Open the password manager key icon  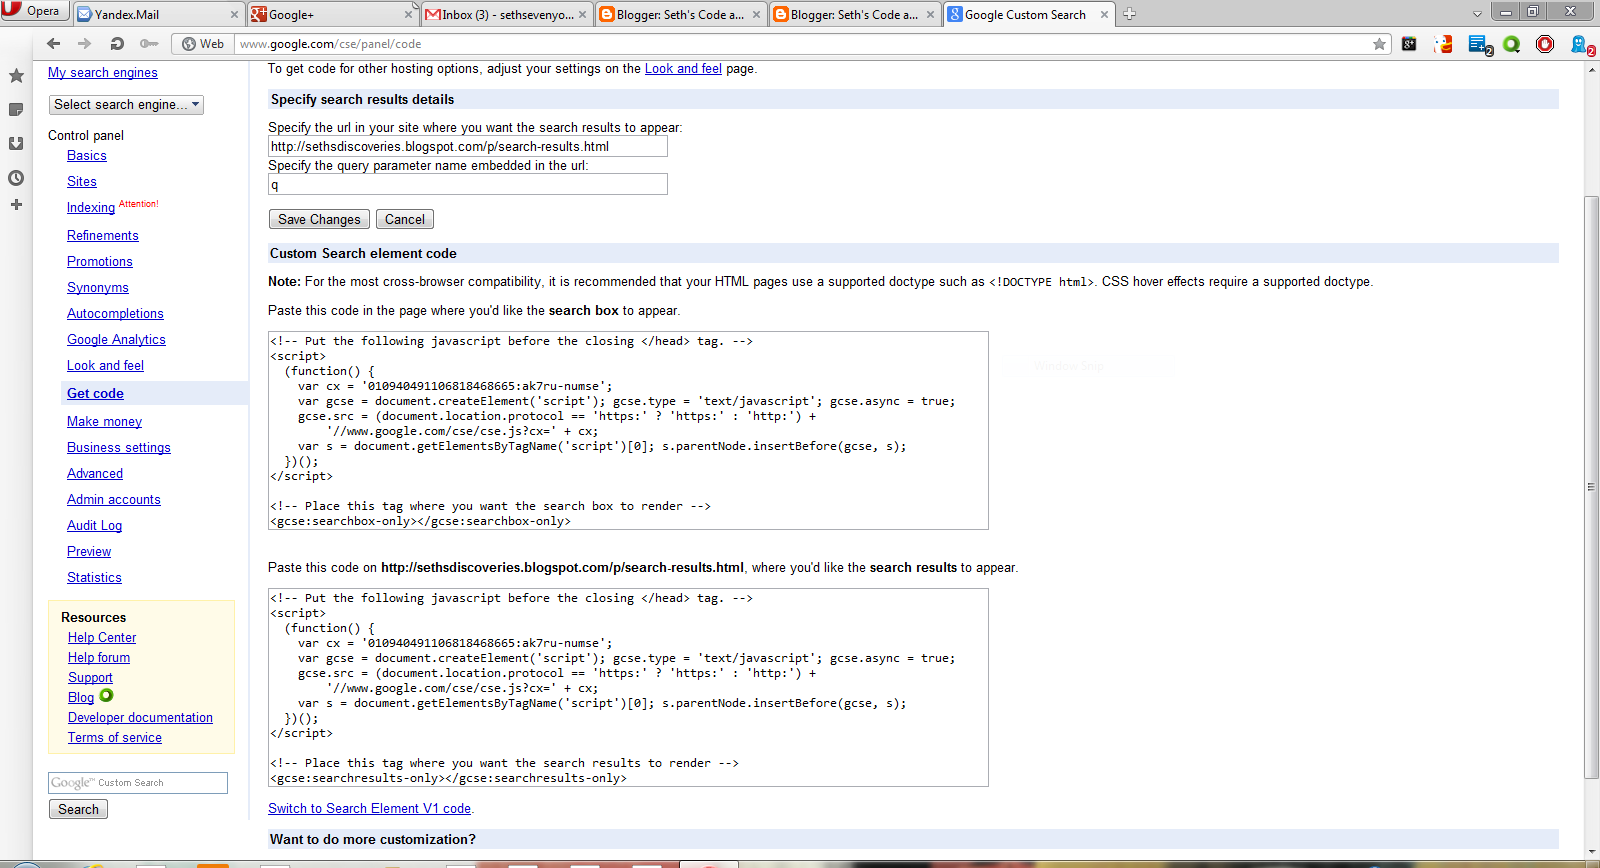[149, 44]
